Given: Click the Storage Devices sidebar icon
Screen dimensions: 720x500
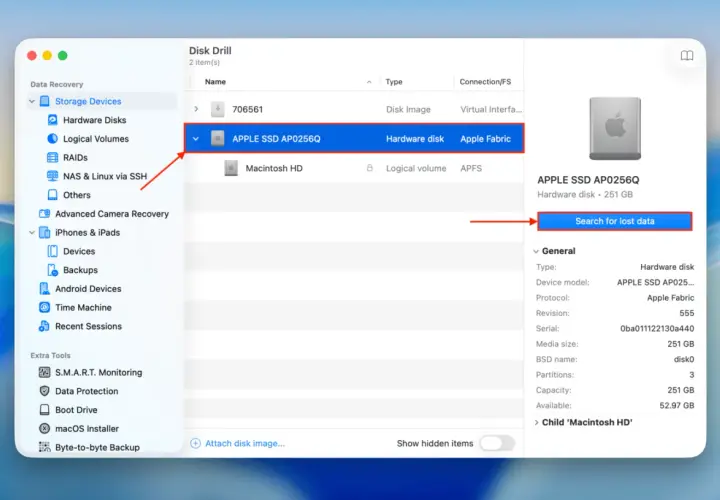Looking at the screenshot, I should [x=45, y=101].
